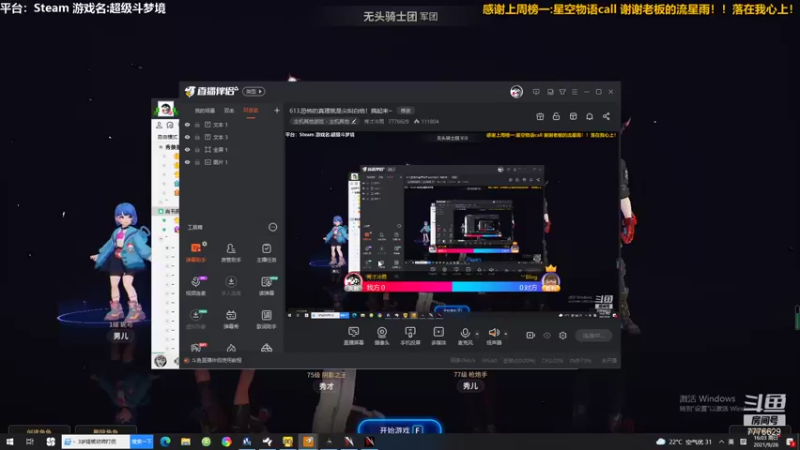
Task: Open File Explorer from taskbar
Action: (x=186, y=442)
